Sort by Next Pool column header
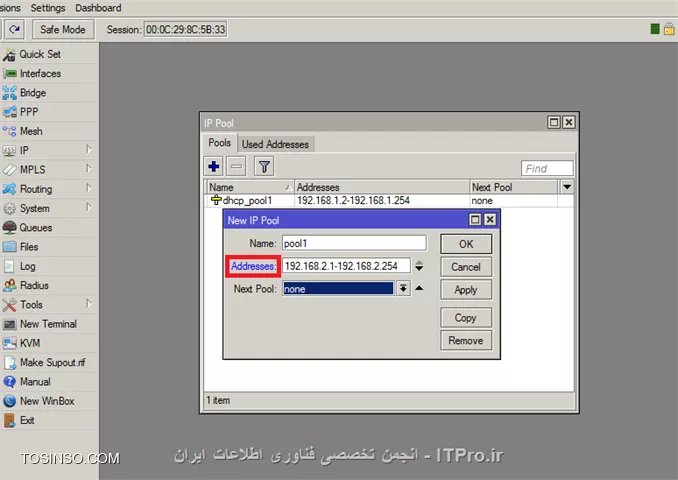The image size is (678, 480). [x=514, y=187]
